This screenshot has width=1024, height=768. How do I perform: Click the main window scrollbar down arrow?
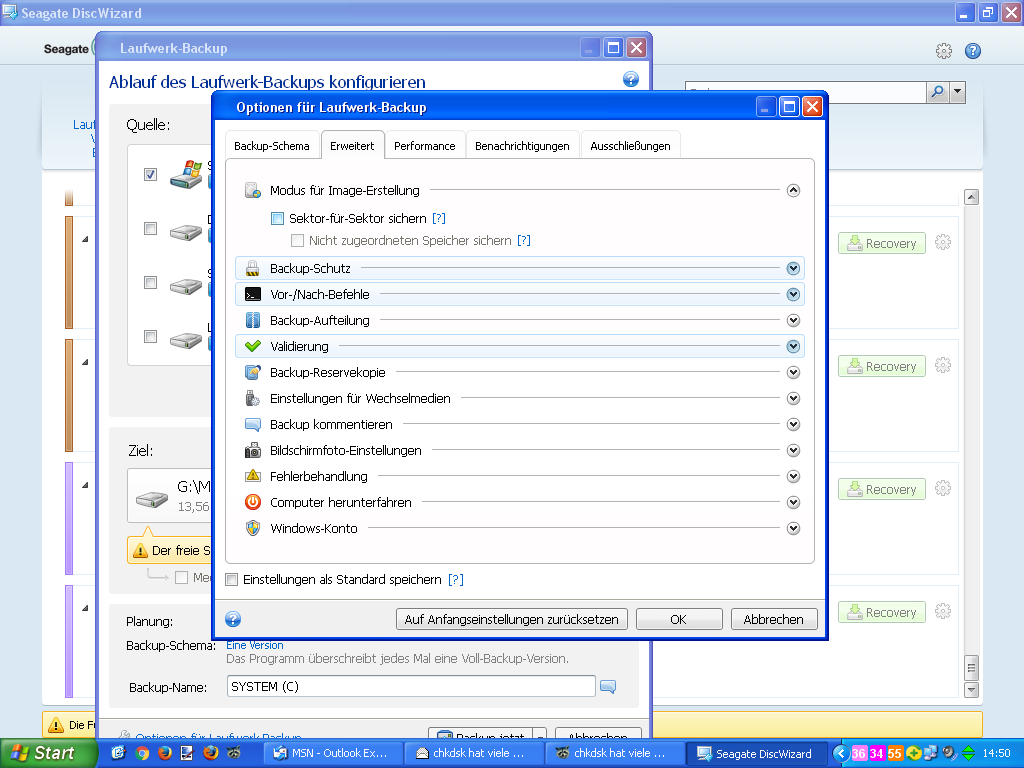pos(972,690)
